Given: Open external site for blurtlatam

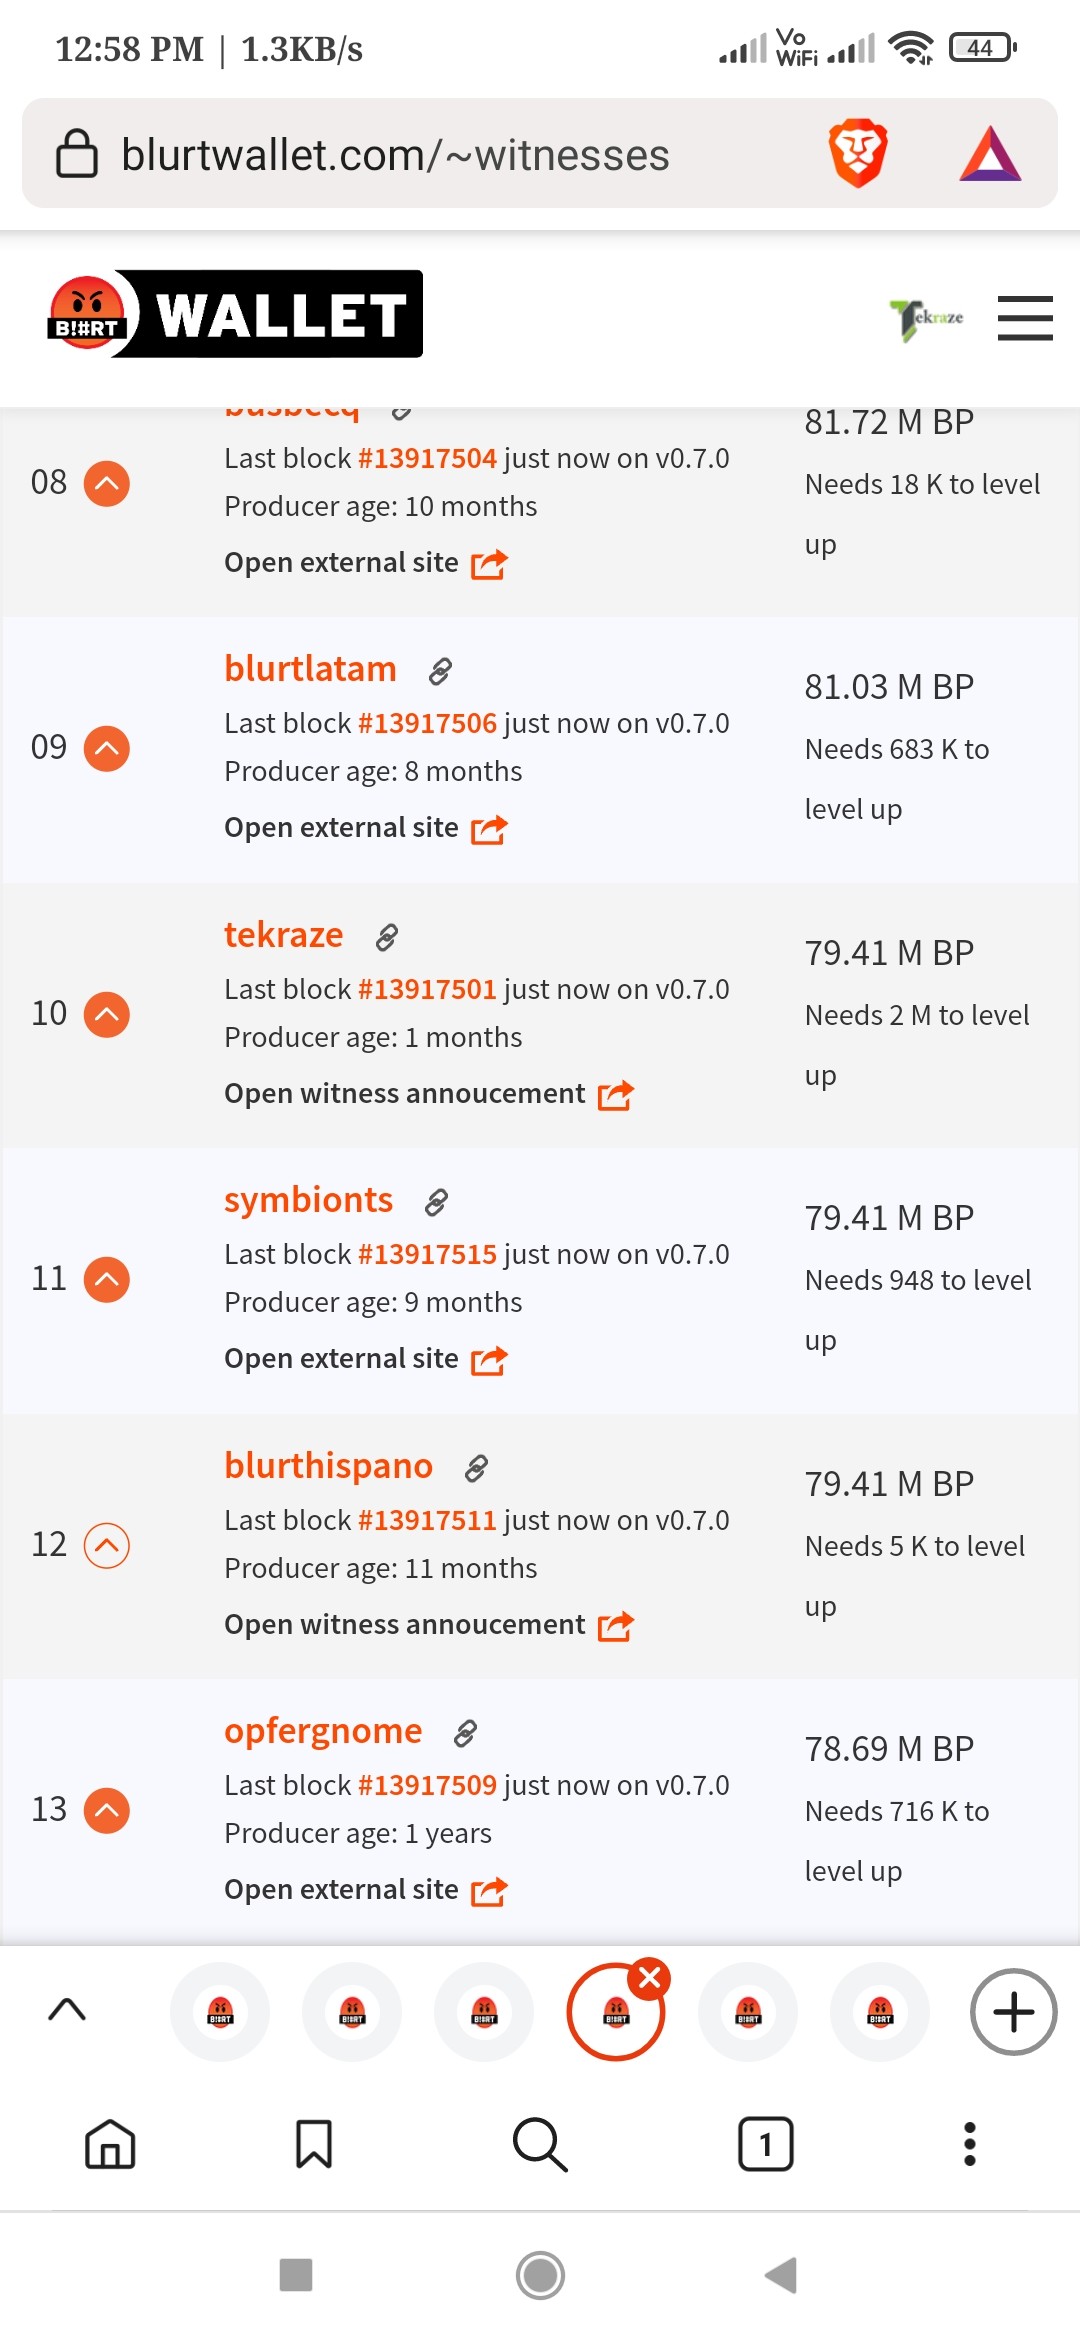Looking at the screenshot, I should coord(366,828).
